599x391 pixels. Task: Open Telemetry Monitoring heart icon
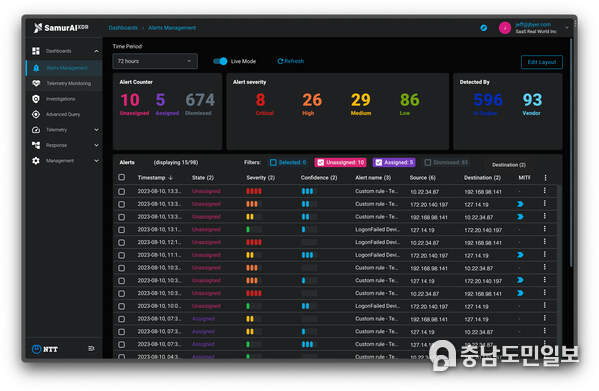coord(36,83)
